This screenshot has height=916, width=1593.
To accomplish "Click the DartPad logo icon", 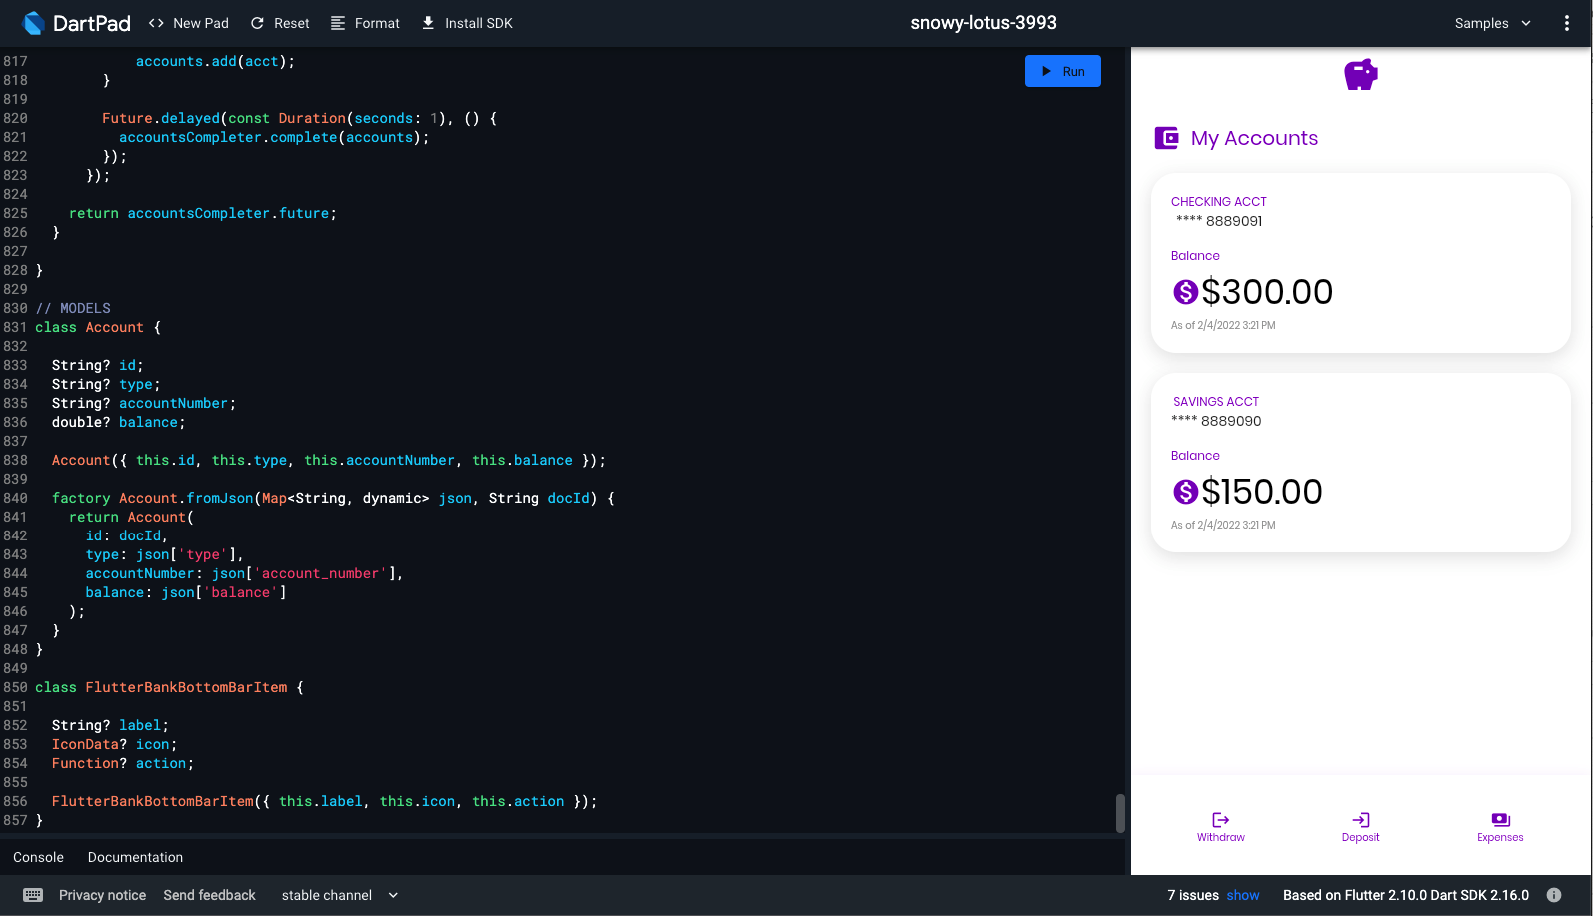I will click(33, 23).
